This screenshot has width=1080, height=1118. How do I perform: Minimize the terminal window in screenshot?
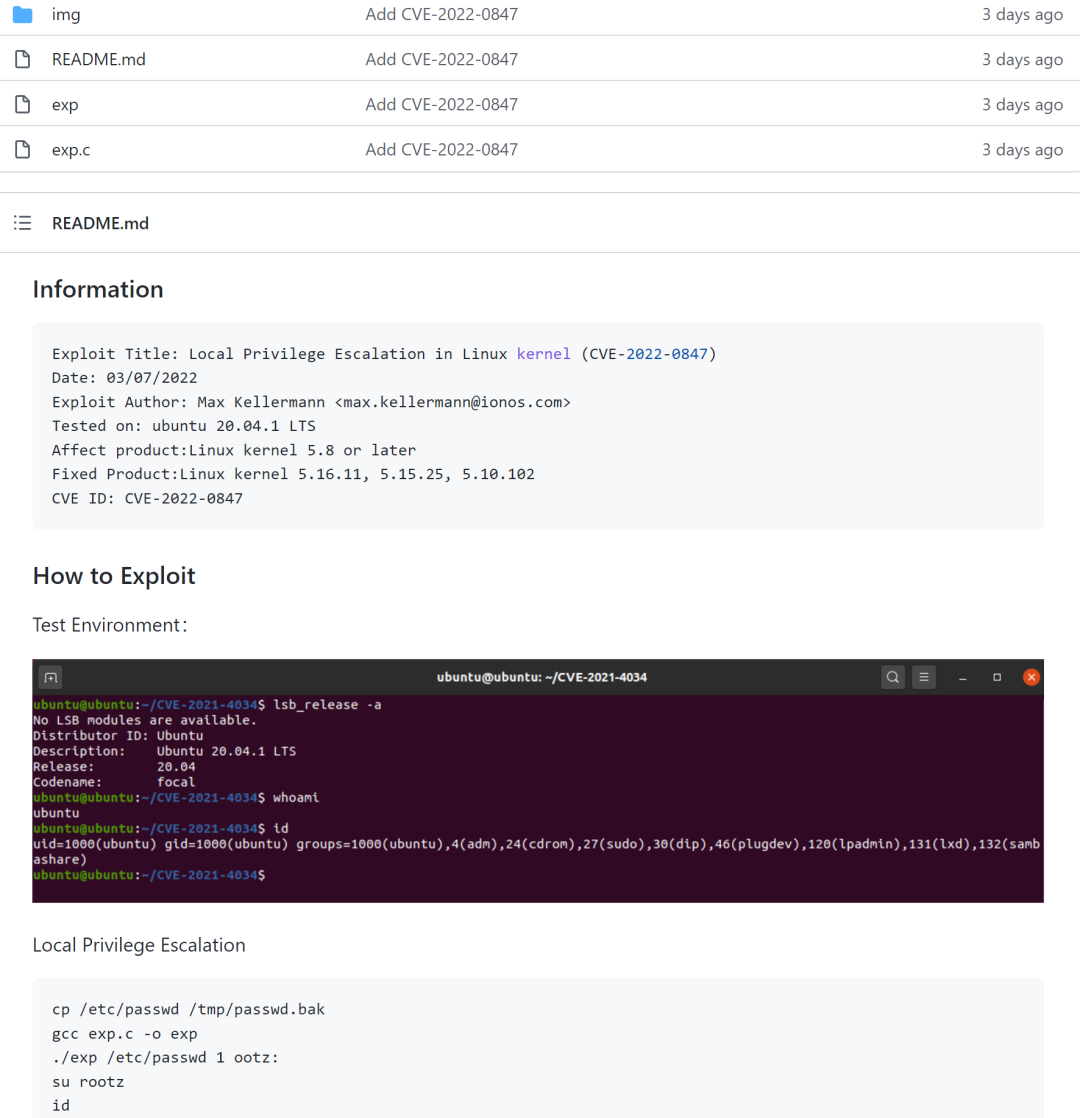click(962, 678)
